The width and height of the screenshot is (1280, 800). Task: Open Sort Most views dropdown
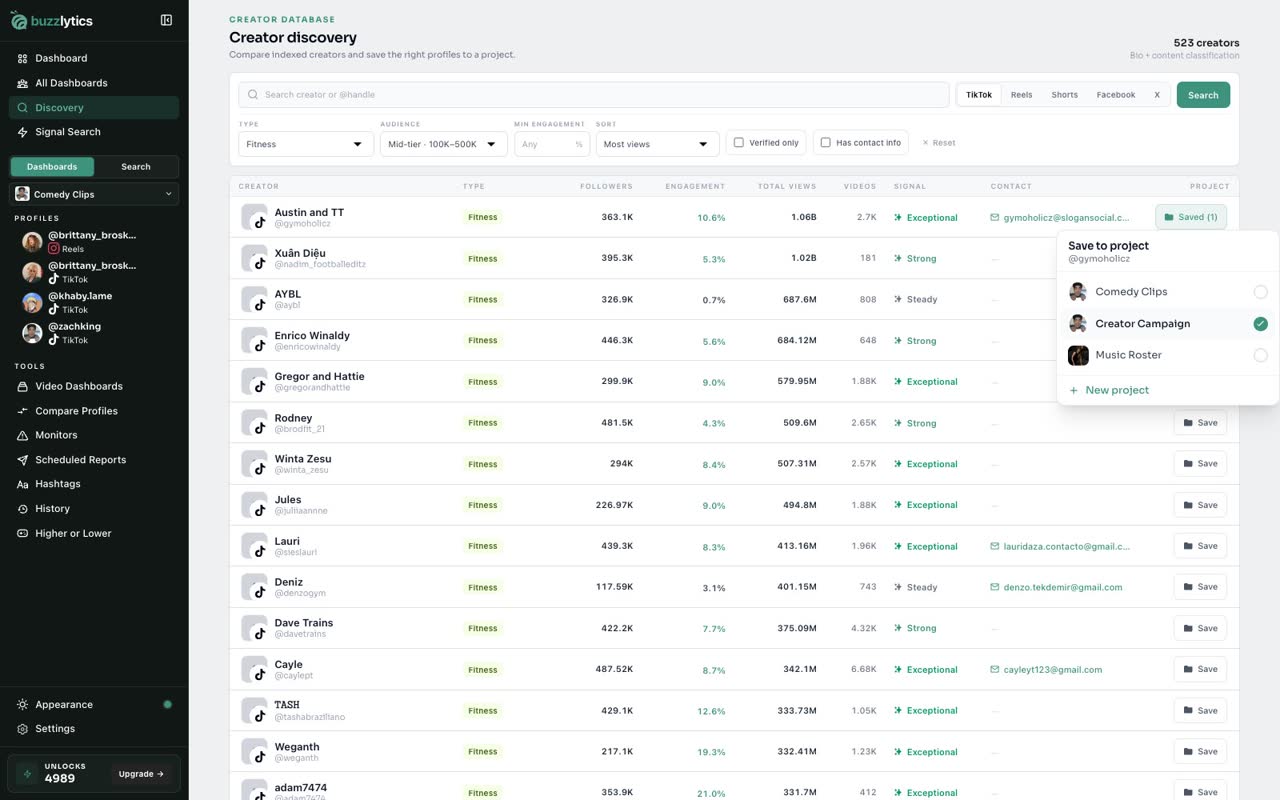(658, 144)
